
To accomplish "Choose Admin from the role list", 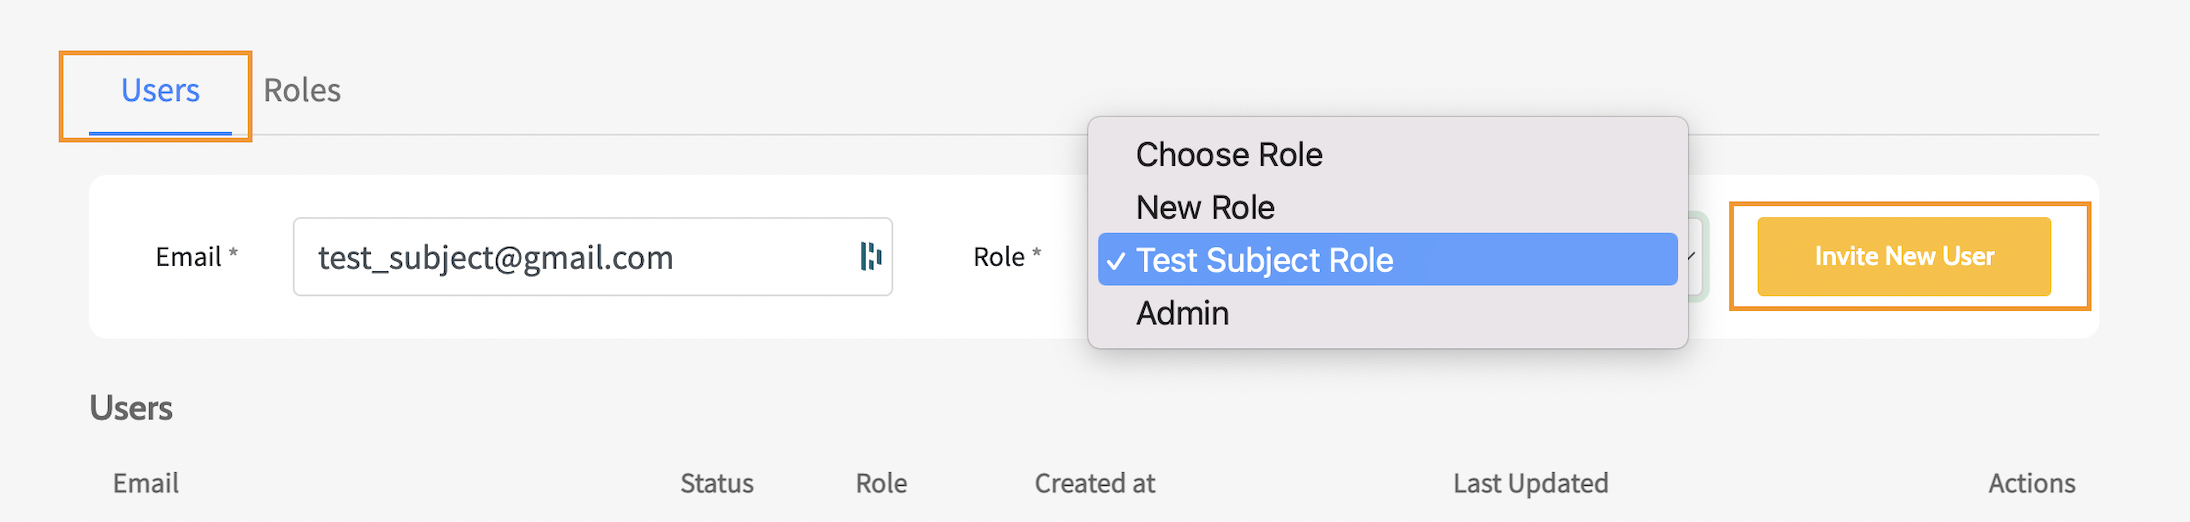I will [1182, 314].
